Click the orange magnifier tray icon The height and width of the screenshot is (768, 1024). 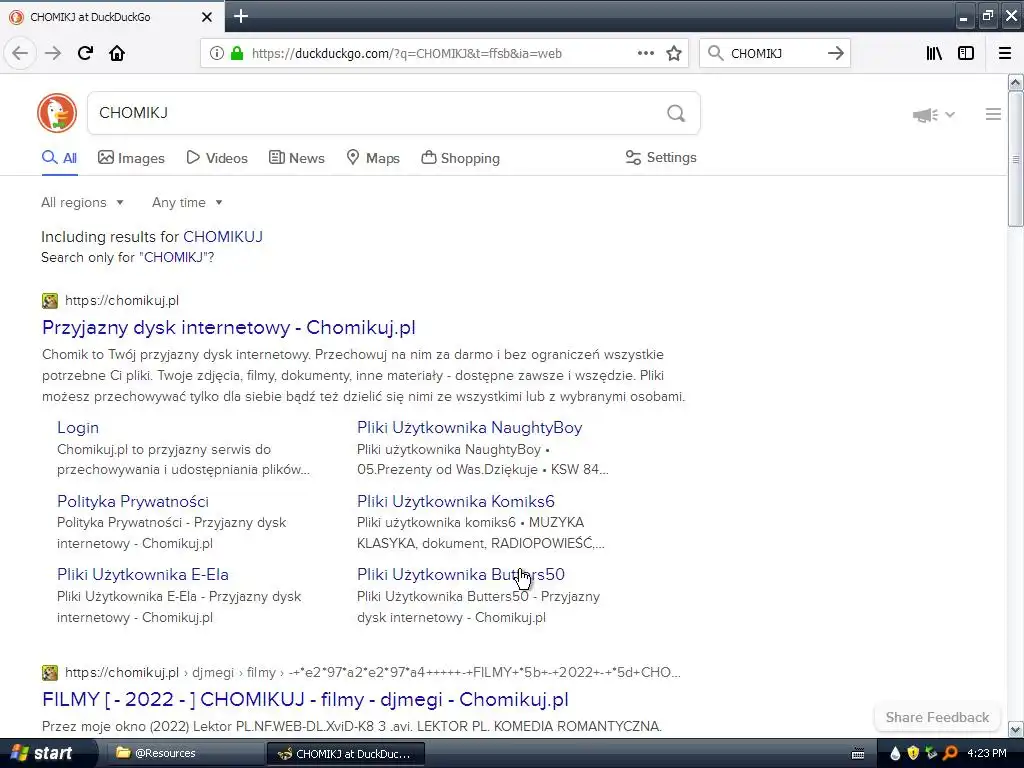pos(951,754)
